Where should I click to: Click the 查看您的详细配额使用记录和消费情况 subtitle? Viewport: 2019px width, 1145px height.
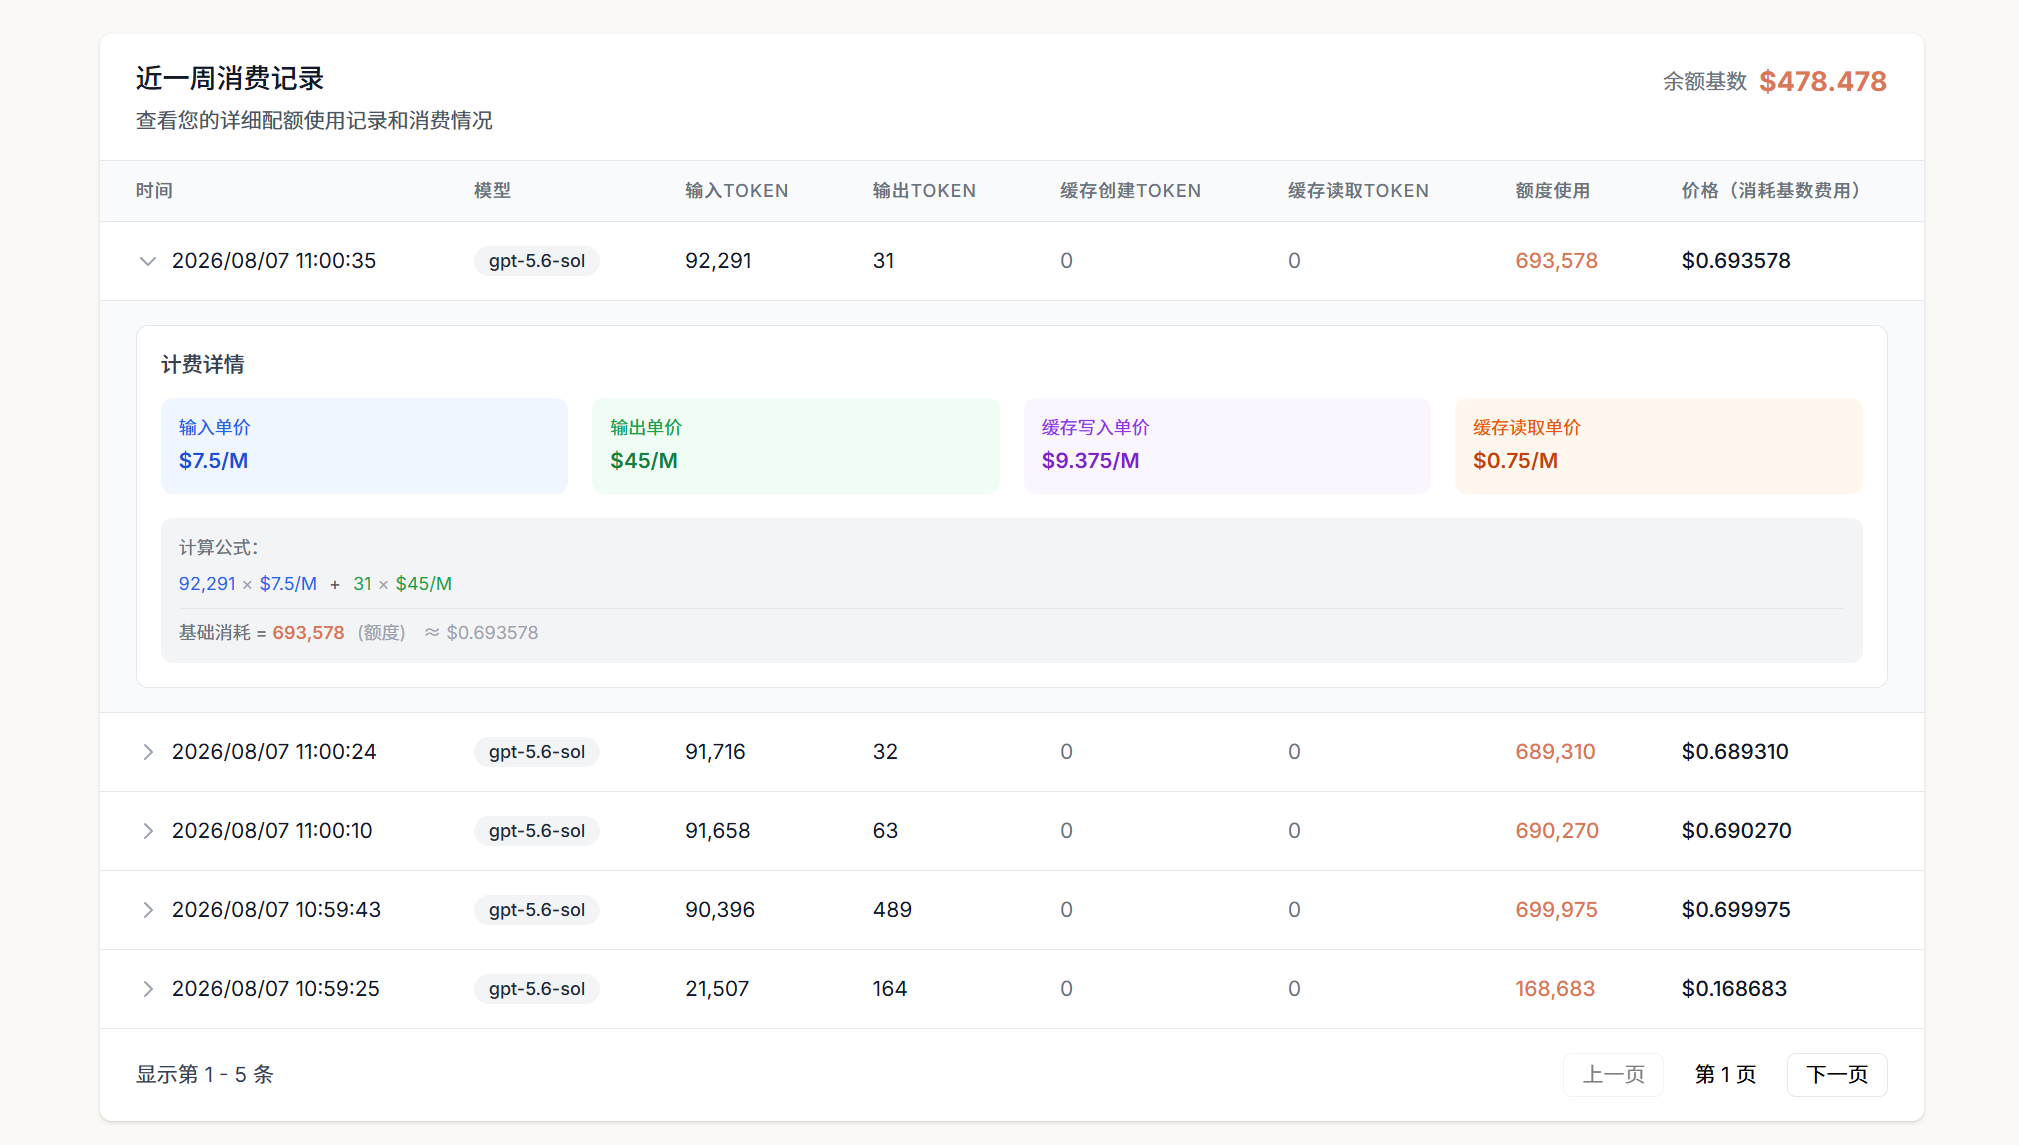[314, 121]
